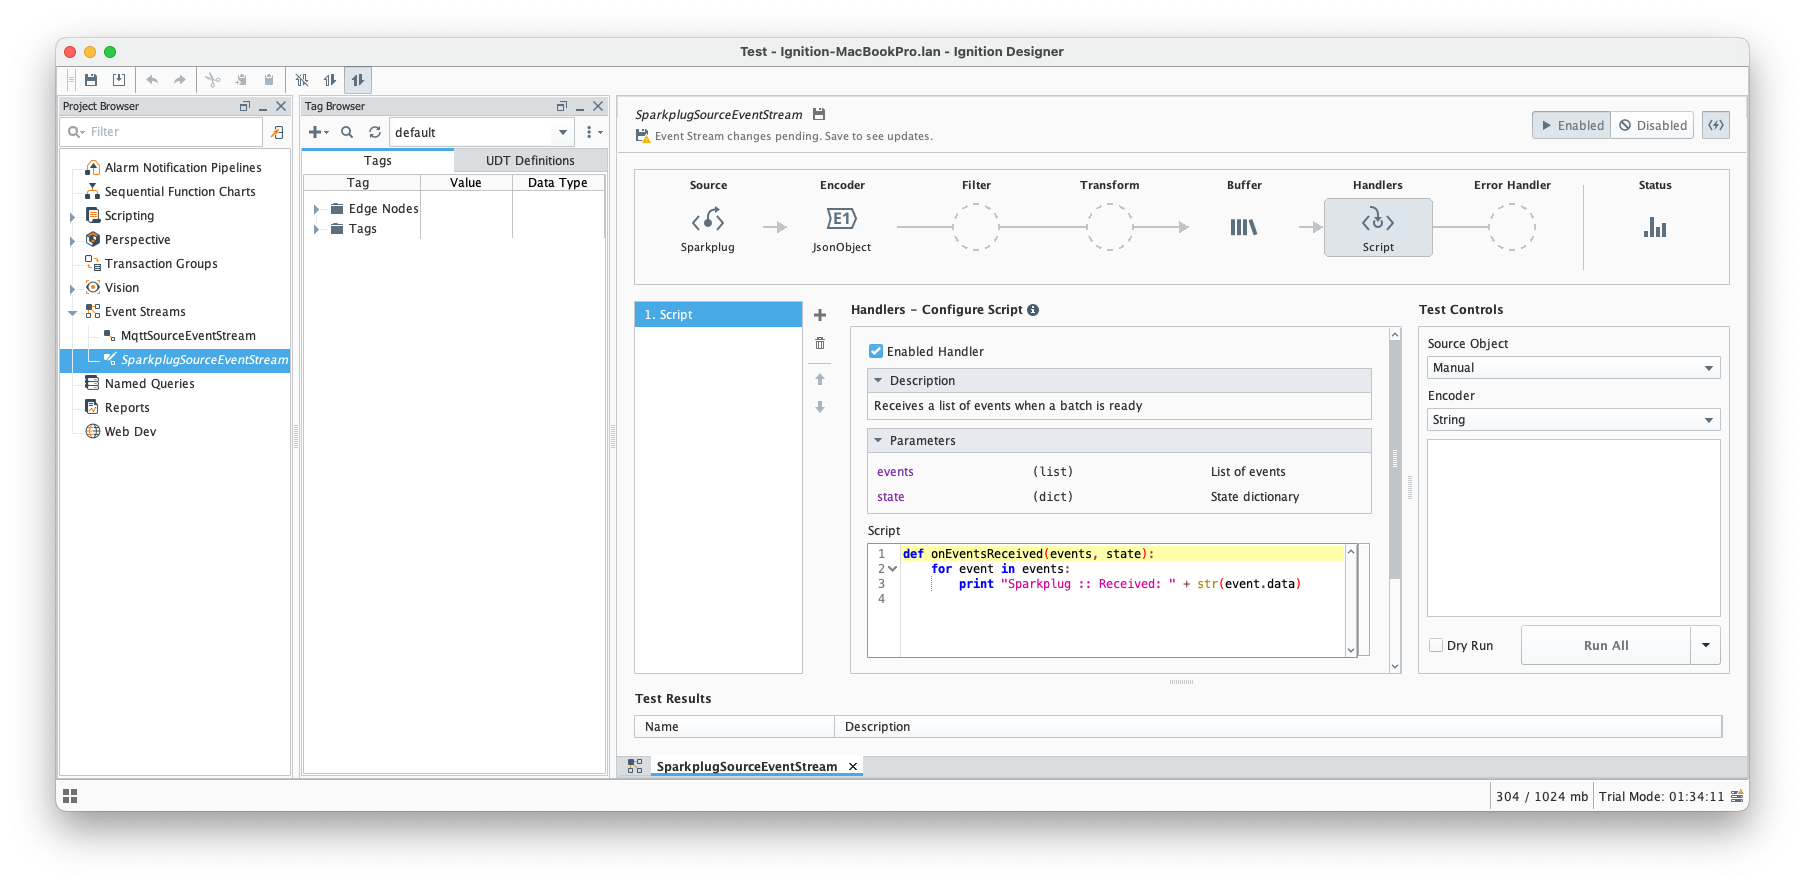Click the script editor scroll down arrow
The image size is (1805, 885).
click(1351, 650)
